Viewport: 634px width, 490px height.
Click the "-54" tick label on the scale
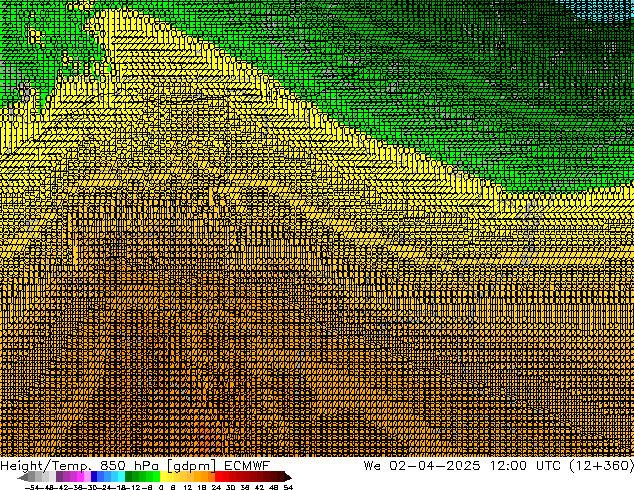30,487
